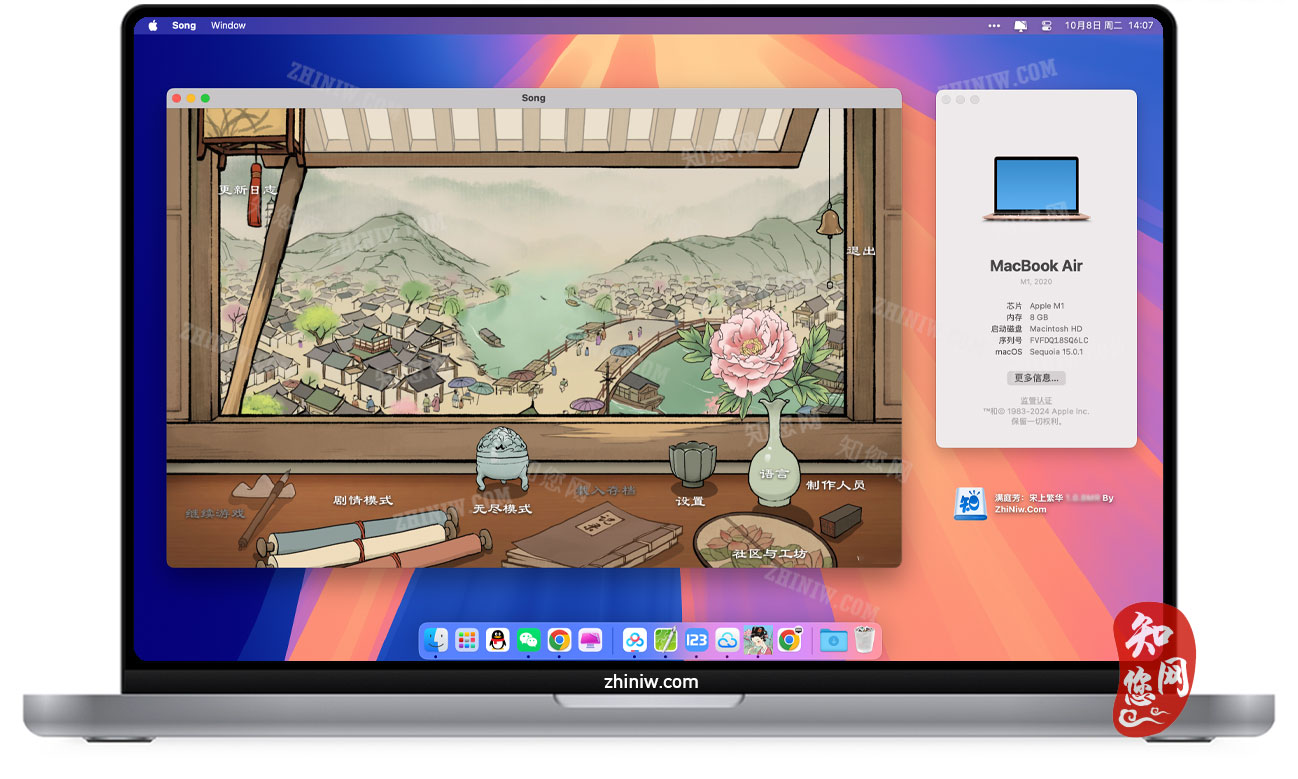Click 更多信息... in About This Mac
Screen dimensions: 1298x779
click(x=1036, y=378)
